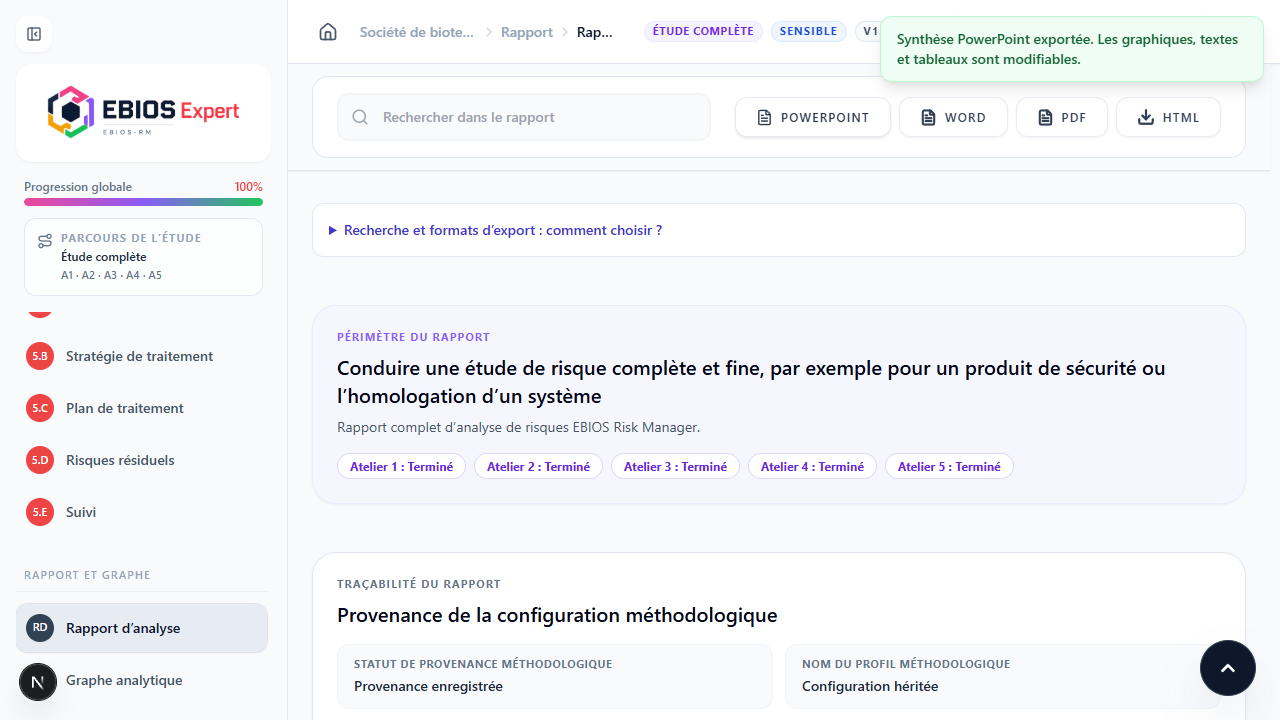Viewport: 1280px width, 720px height.
Task: Click the route icon in Parcours de l'étude
Action: click(45, 241)
